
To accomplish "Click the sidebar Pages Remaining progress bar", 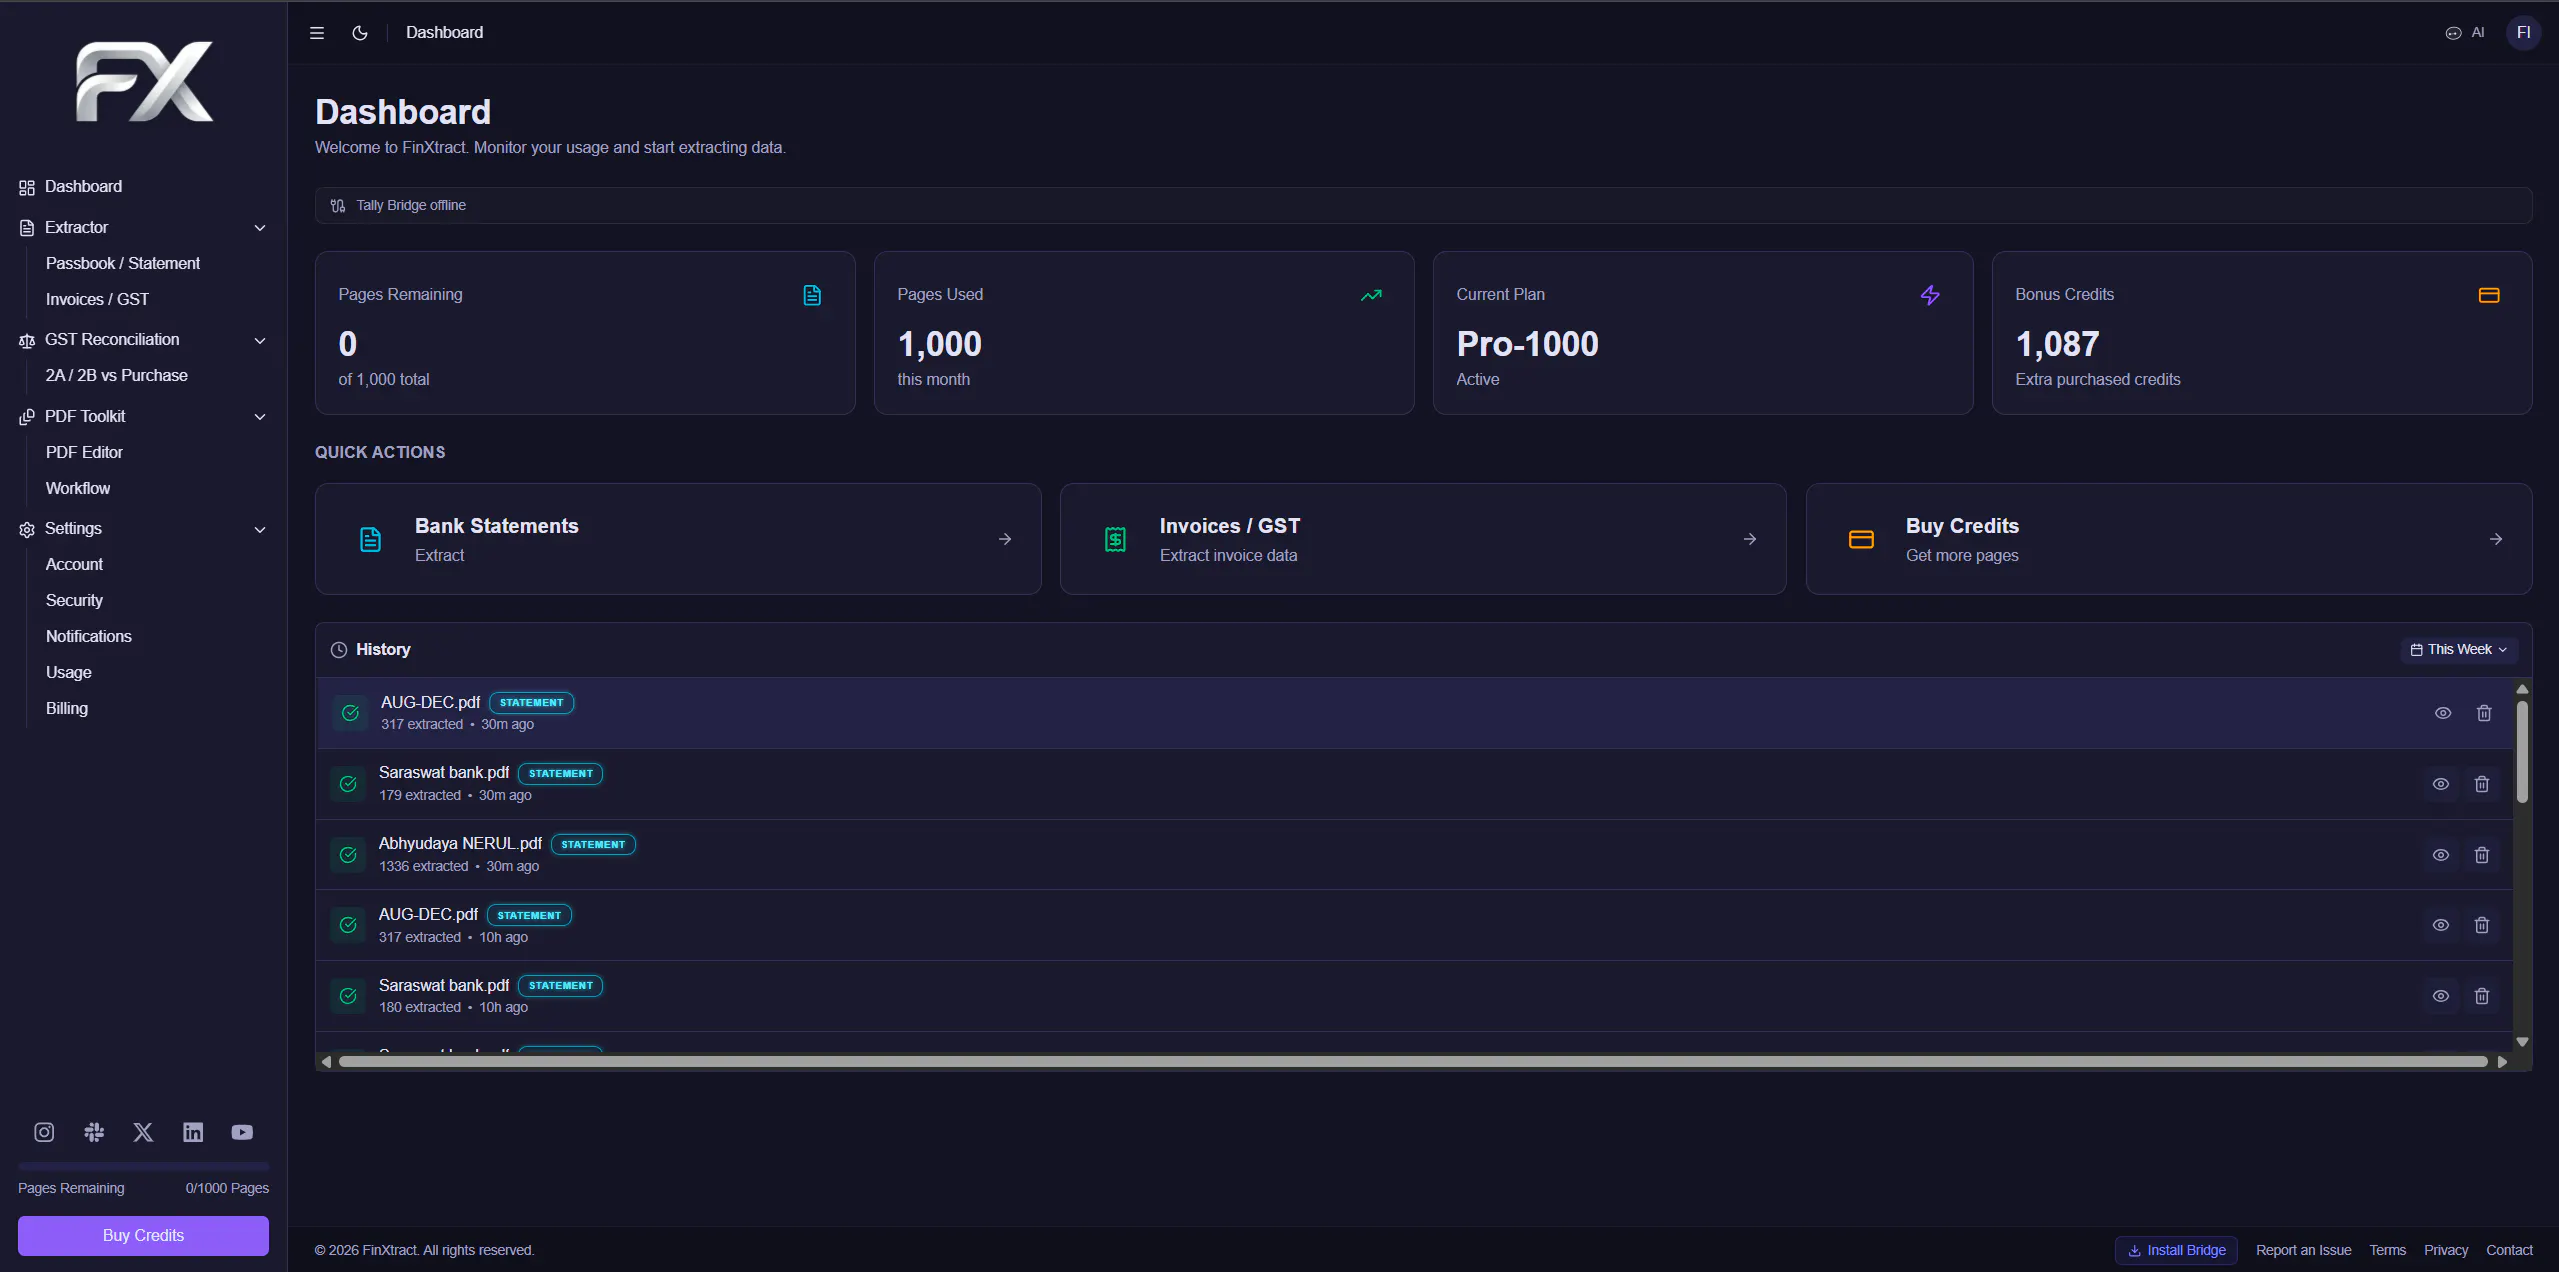I will click(143, 1167).
